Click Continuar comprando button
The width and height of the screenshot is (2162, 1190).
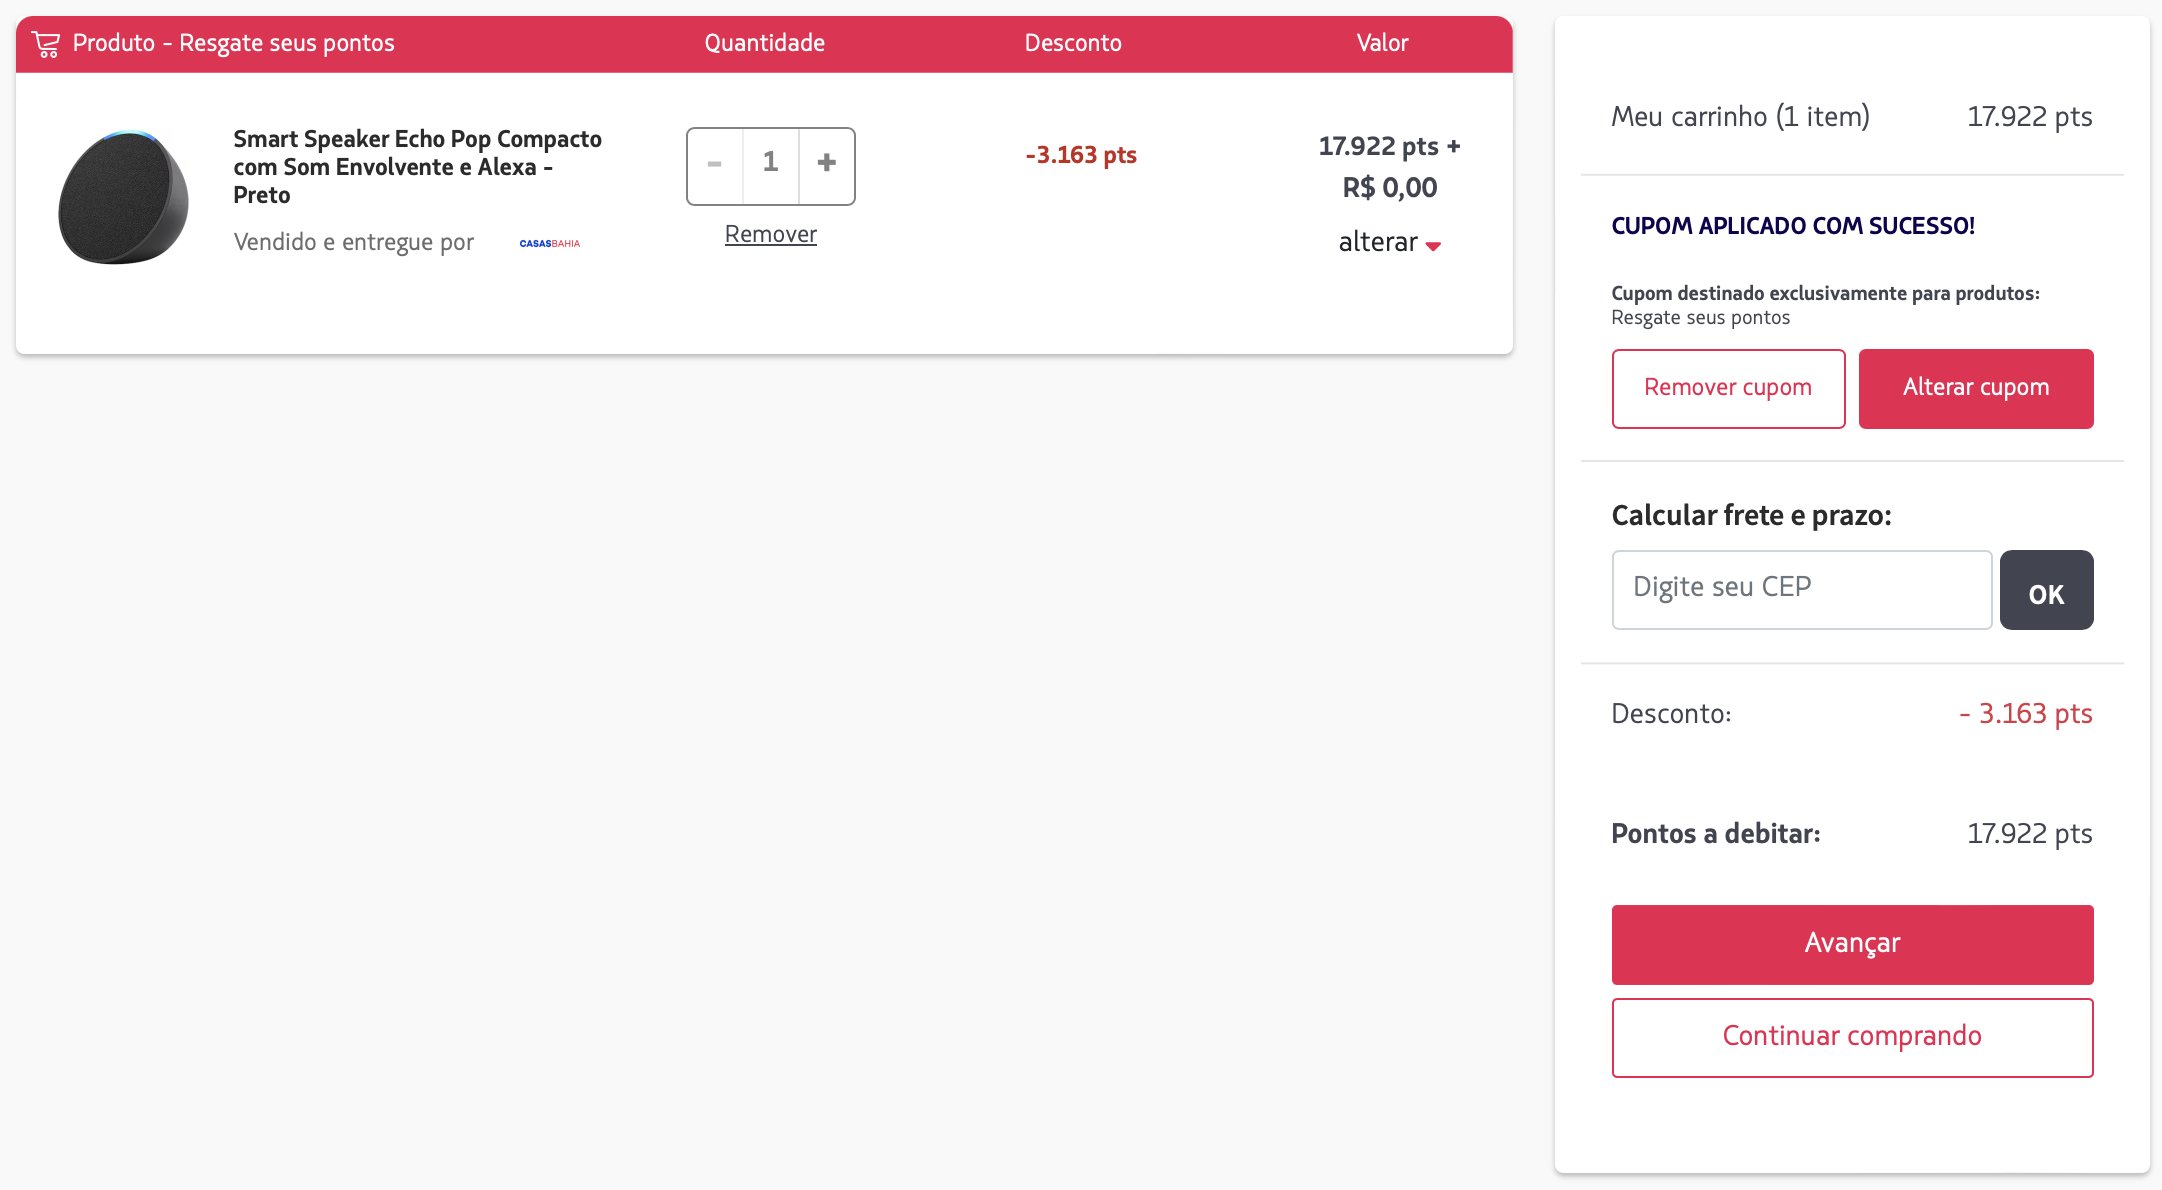click(1852, 1037)
